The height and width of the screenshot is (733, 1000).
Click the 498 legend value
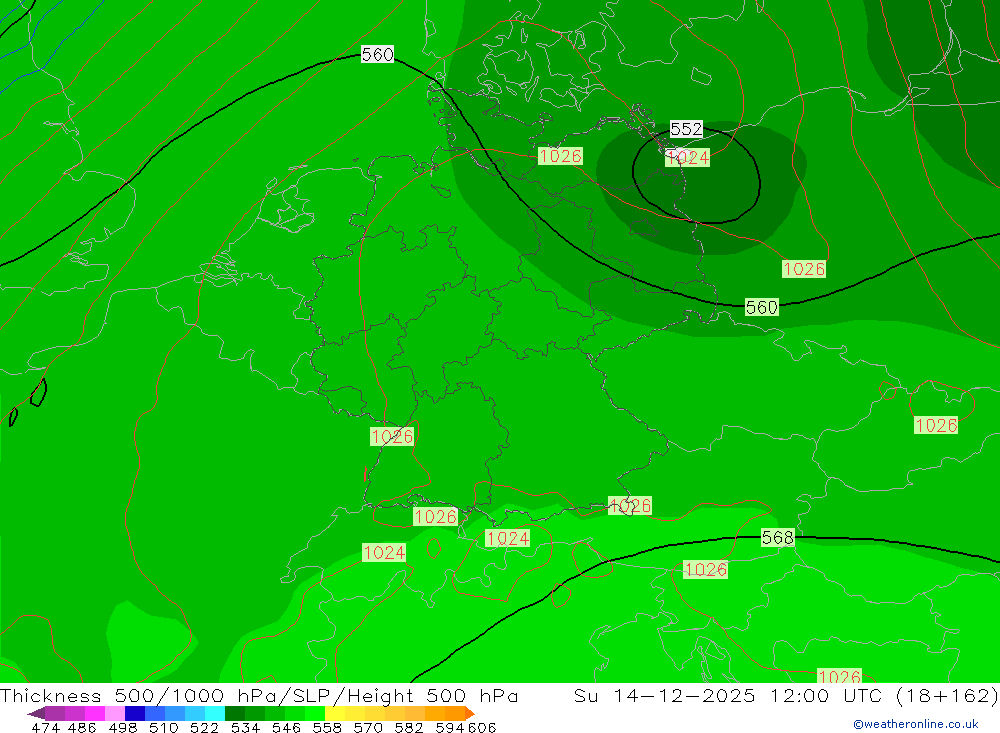pos(123,728)
